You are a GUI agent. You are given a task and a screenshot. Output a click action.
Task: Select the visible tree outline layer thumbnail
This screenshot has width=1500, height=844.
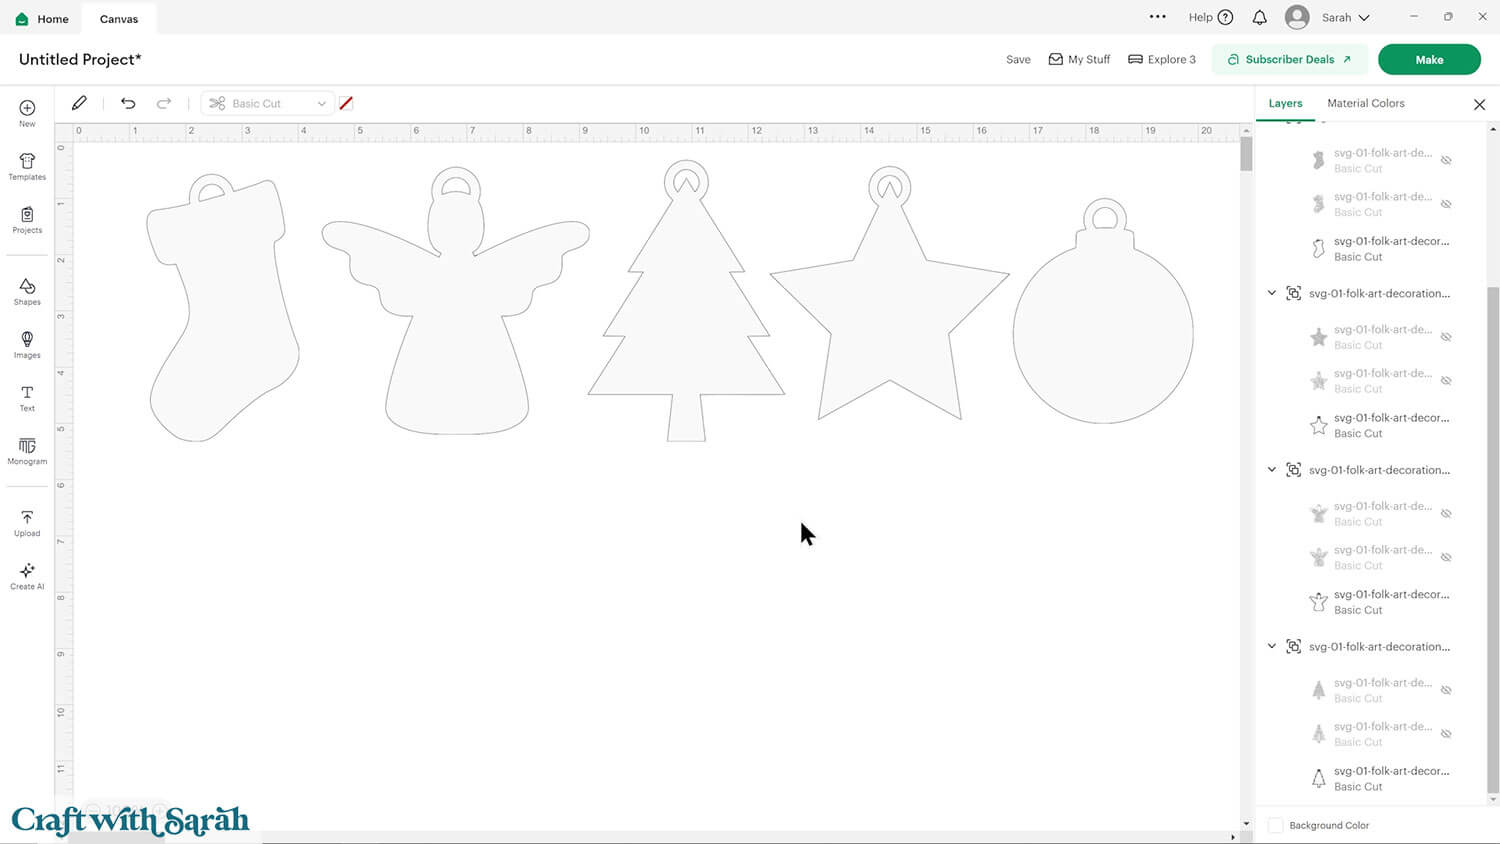(1318, 778)
